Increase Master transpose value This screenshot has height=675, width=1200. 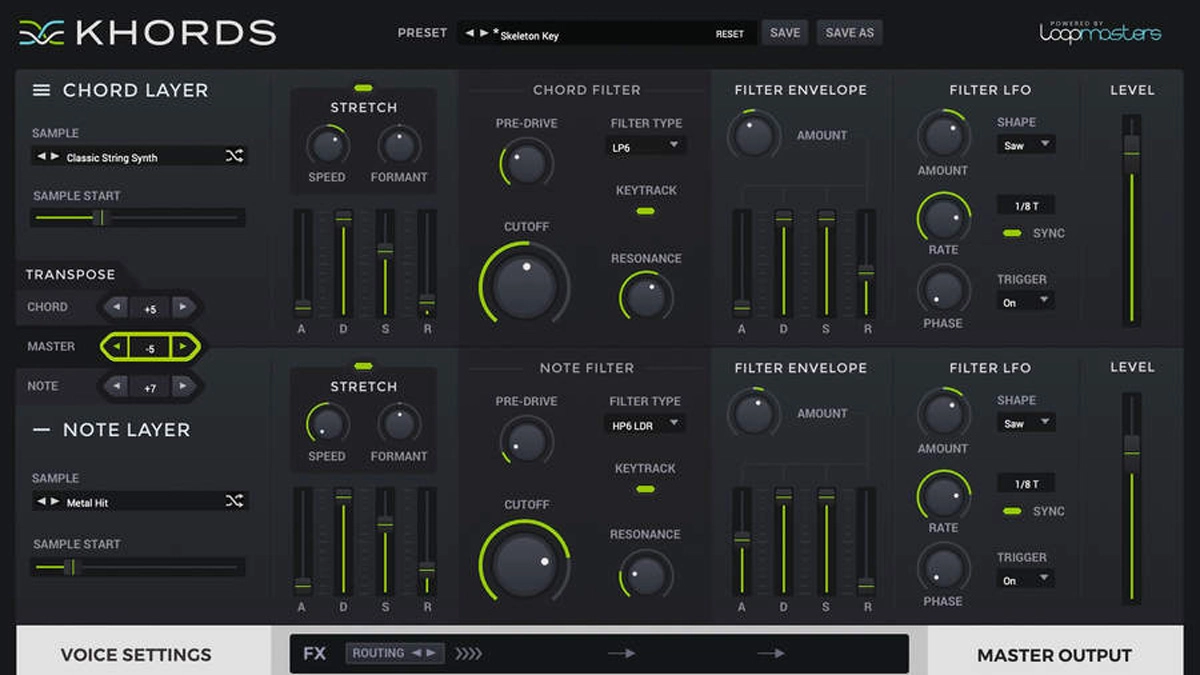coord(183,347)
